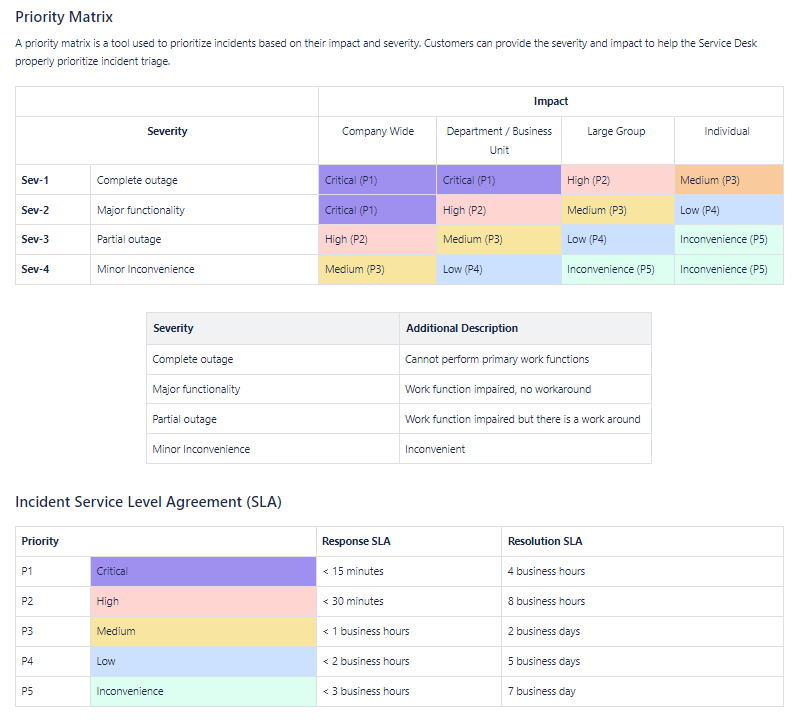This screenshot has height=724, width=796.
Task: Click the Additional Description column header
Action: [x=461, y=328]
